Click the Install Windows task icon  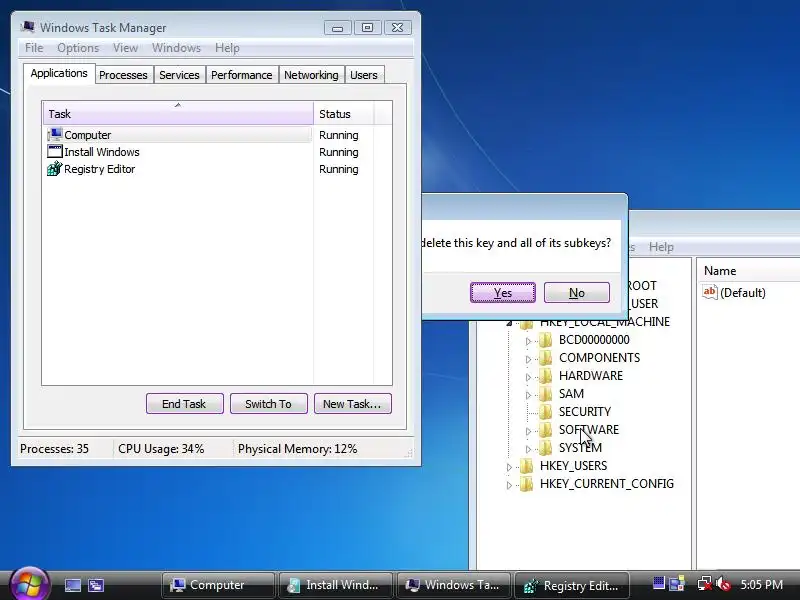tap(55, 152)
